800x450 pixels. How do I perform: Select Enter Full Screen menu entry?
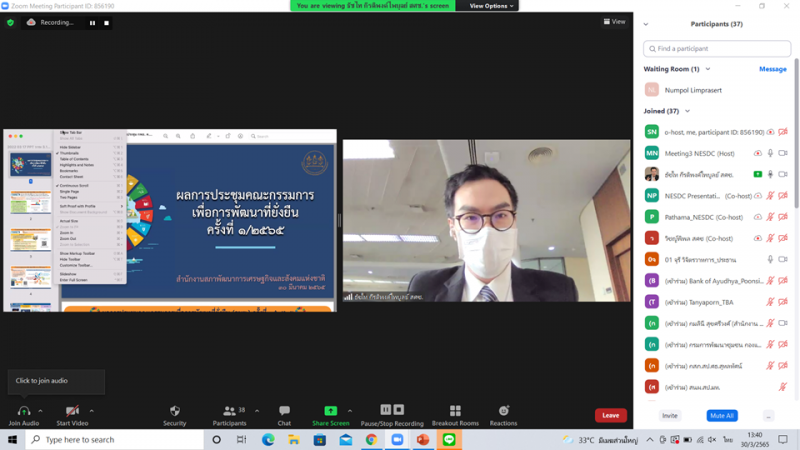click(73, 280)
